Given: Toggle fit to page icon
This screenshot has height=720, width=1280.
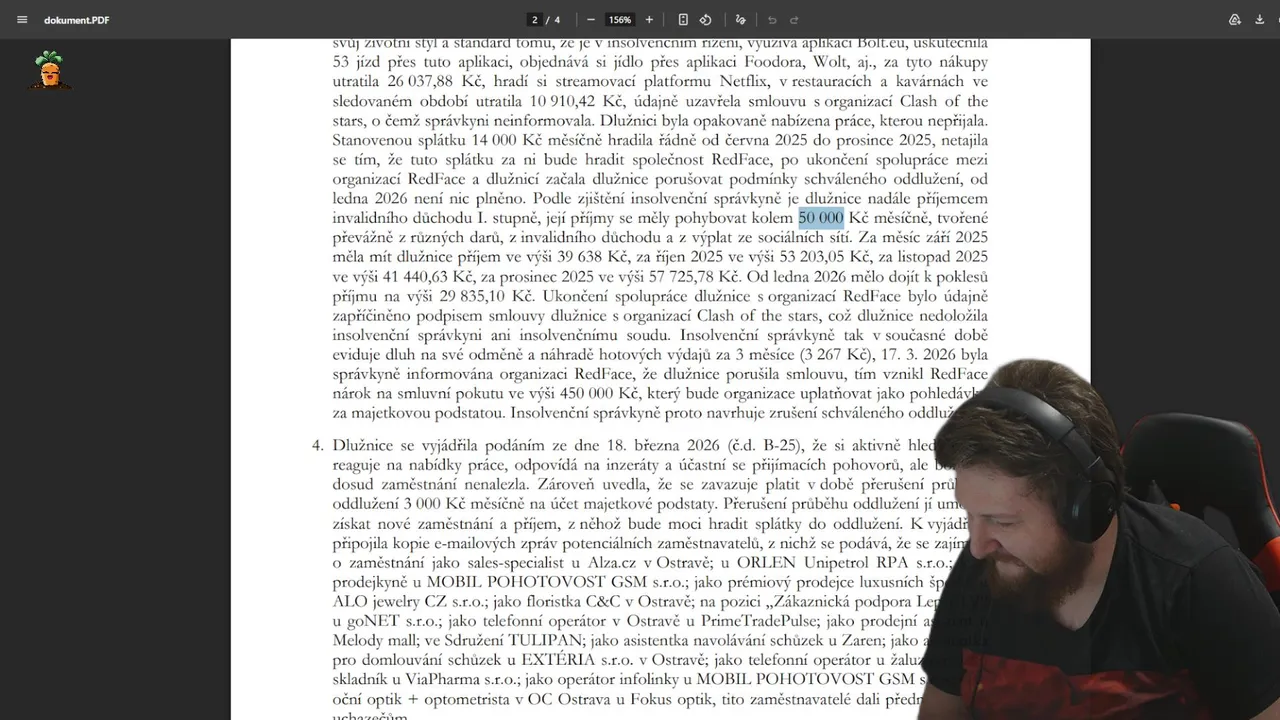Looking at the screenshot, I should coord(683,20).
